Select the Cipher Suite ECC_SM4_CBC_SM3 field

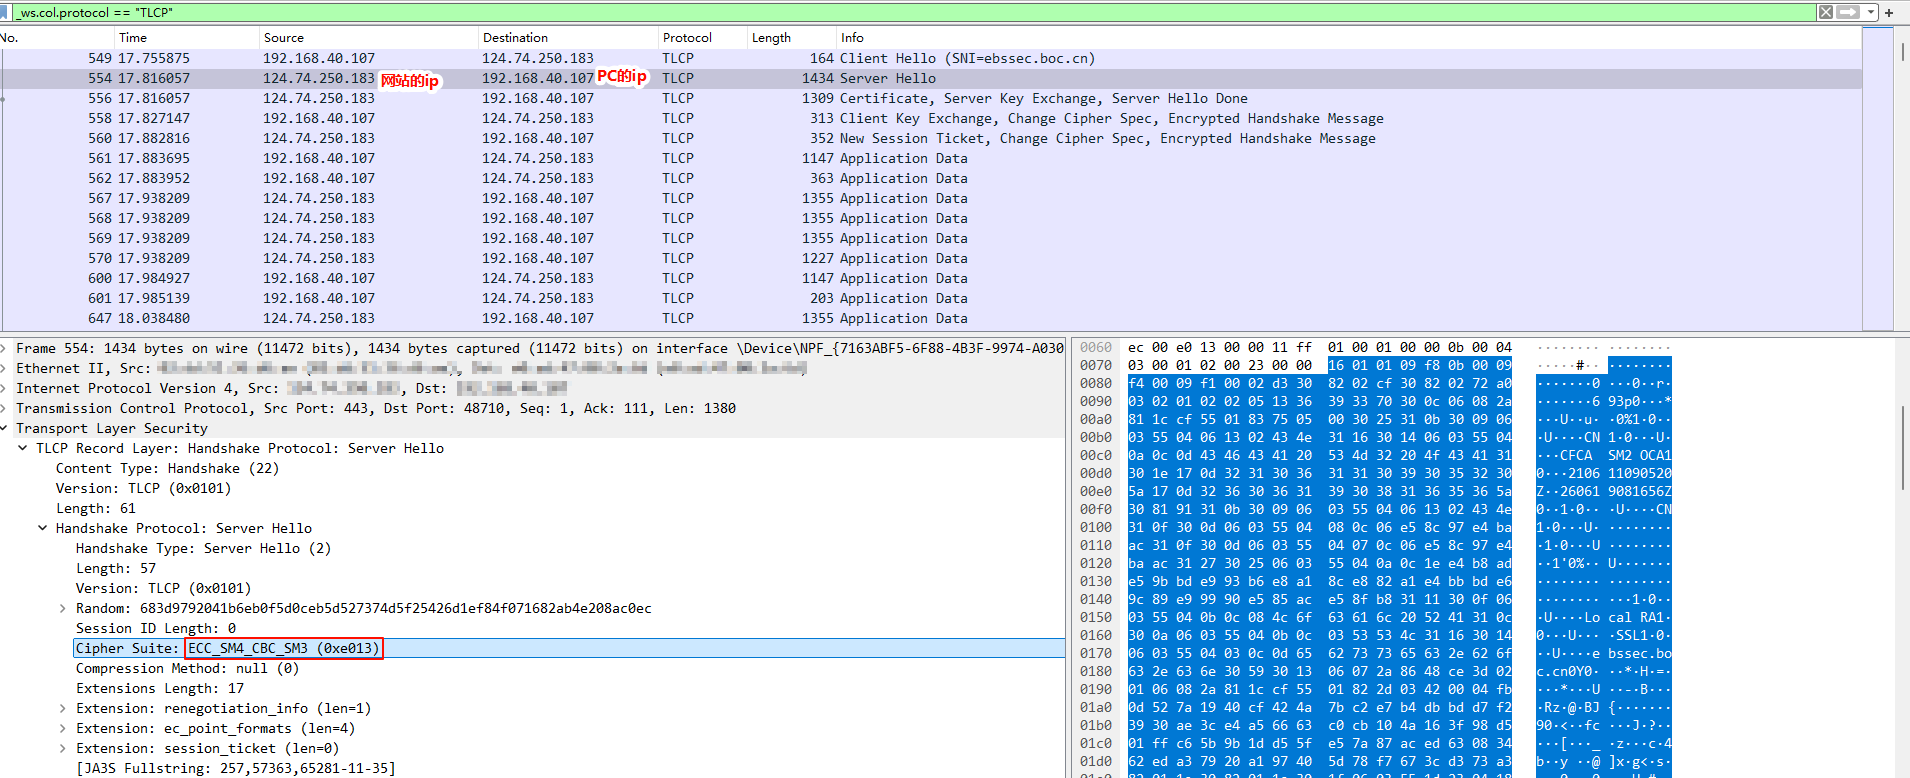[284, 648]
